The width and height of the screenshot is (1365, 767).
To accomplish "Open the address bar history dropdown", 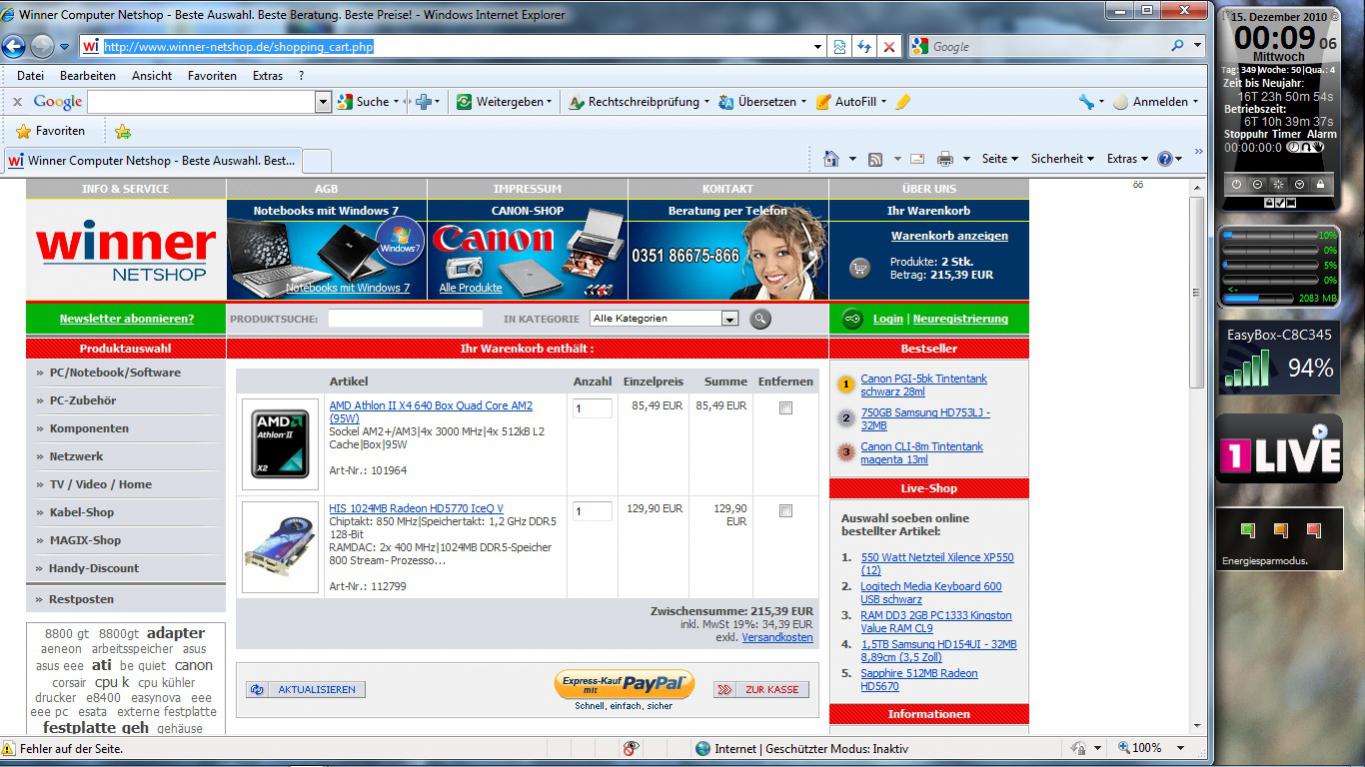I will [x=819, y=46].
